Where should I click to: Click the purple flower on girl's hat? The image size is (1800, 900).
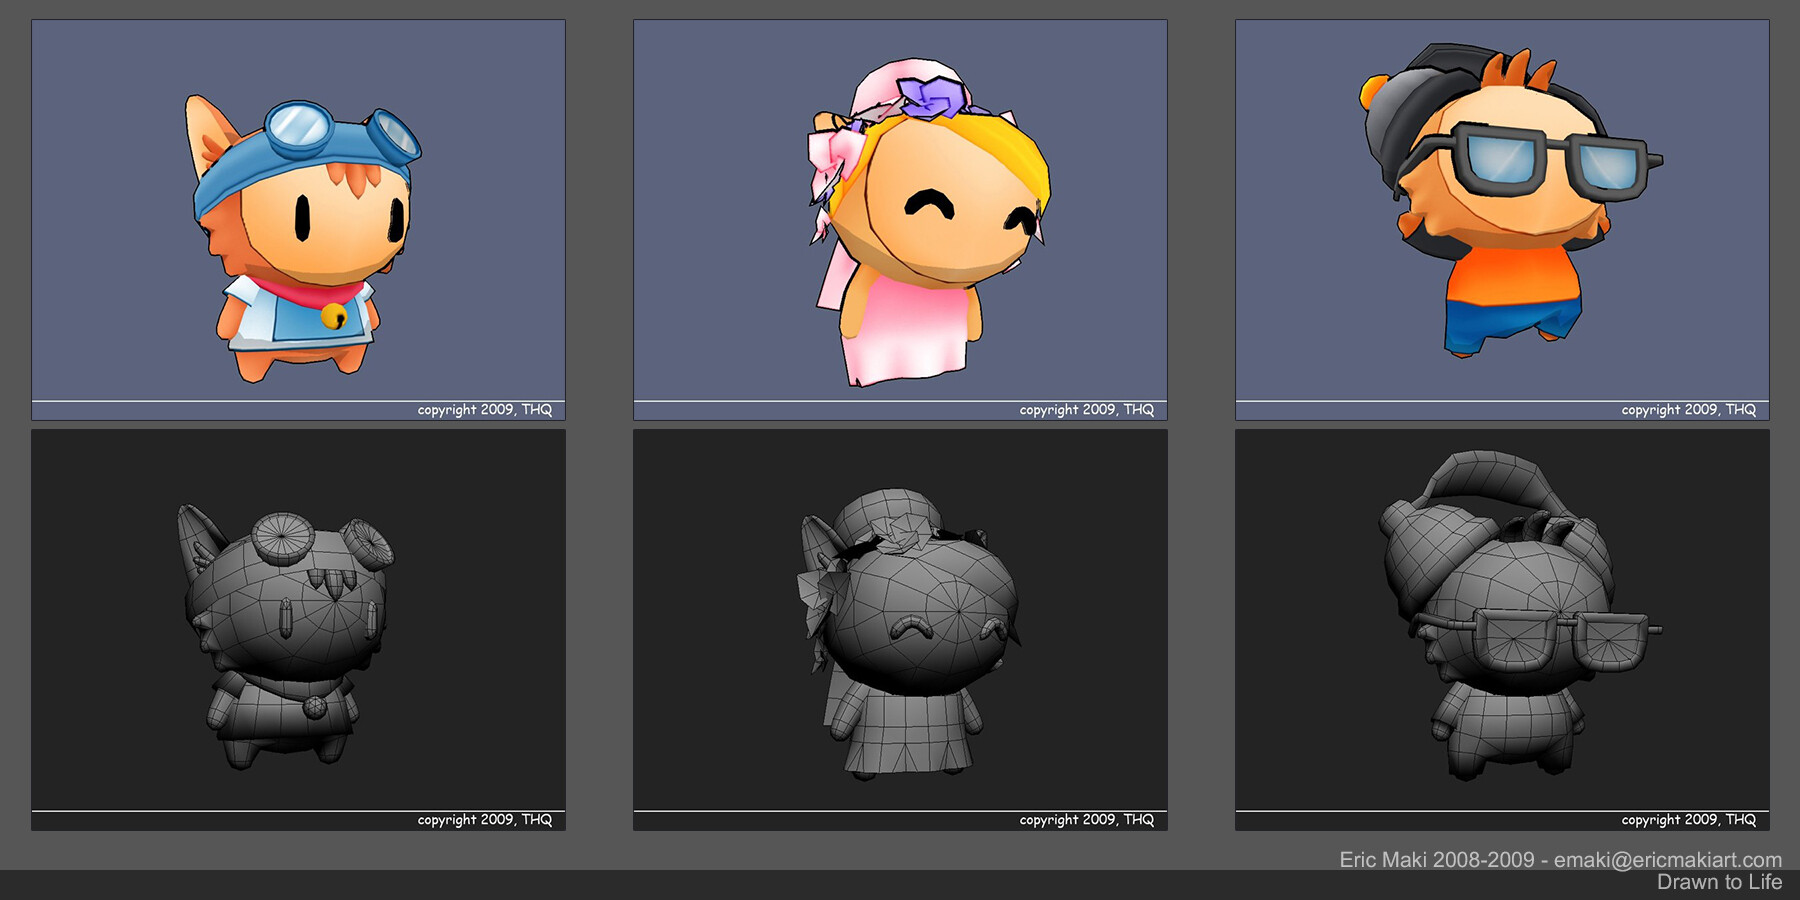[x=934, y=96]
